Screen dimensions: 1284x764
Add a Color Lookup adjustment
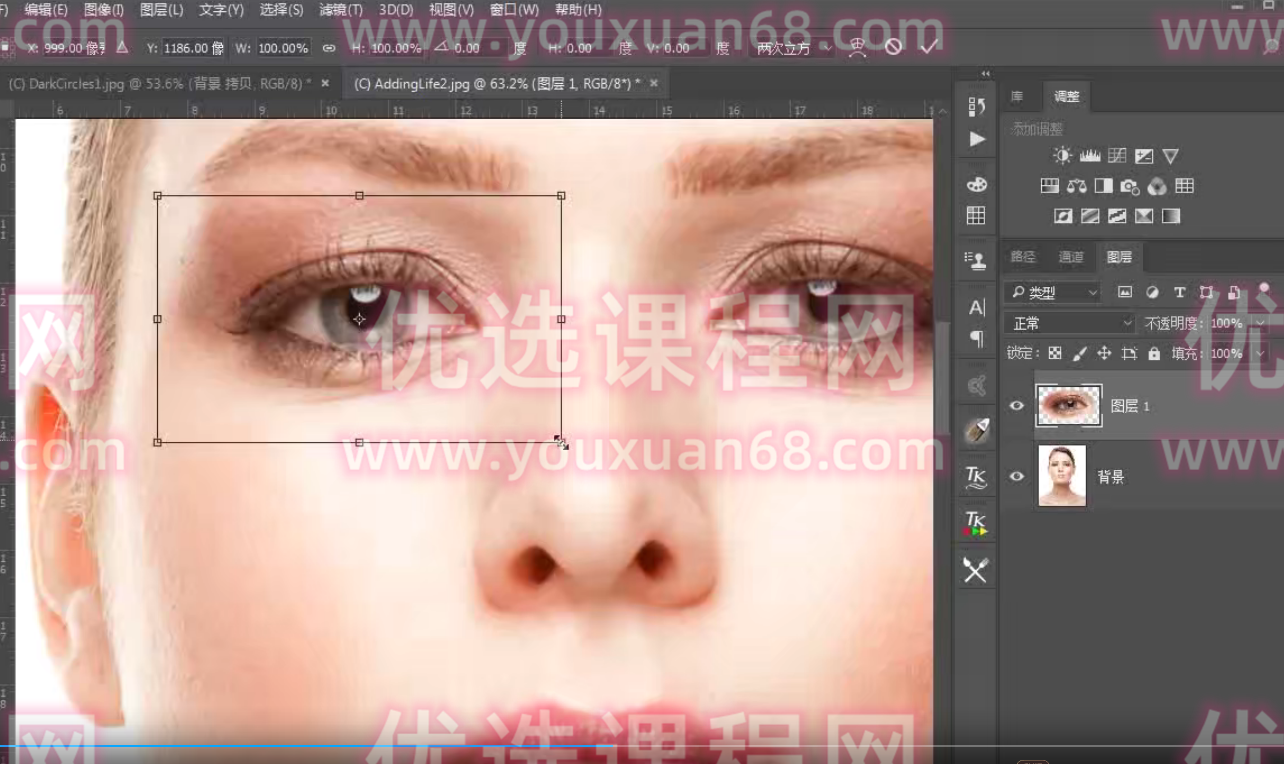1185,186
